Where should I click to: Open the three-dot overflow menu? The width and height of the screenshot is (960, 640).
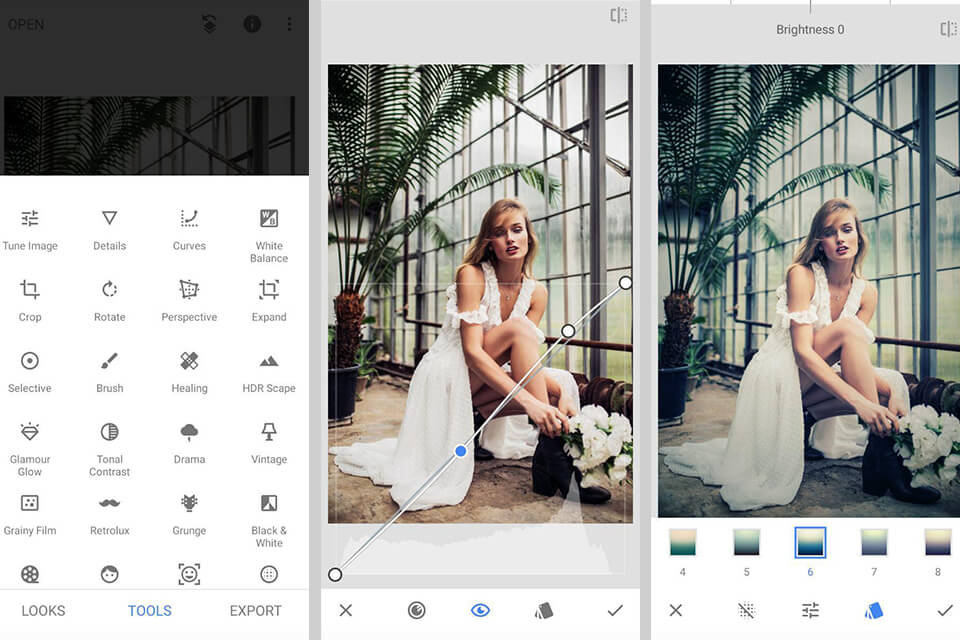[290, 24]
